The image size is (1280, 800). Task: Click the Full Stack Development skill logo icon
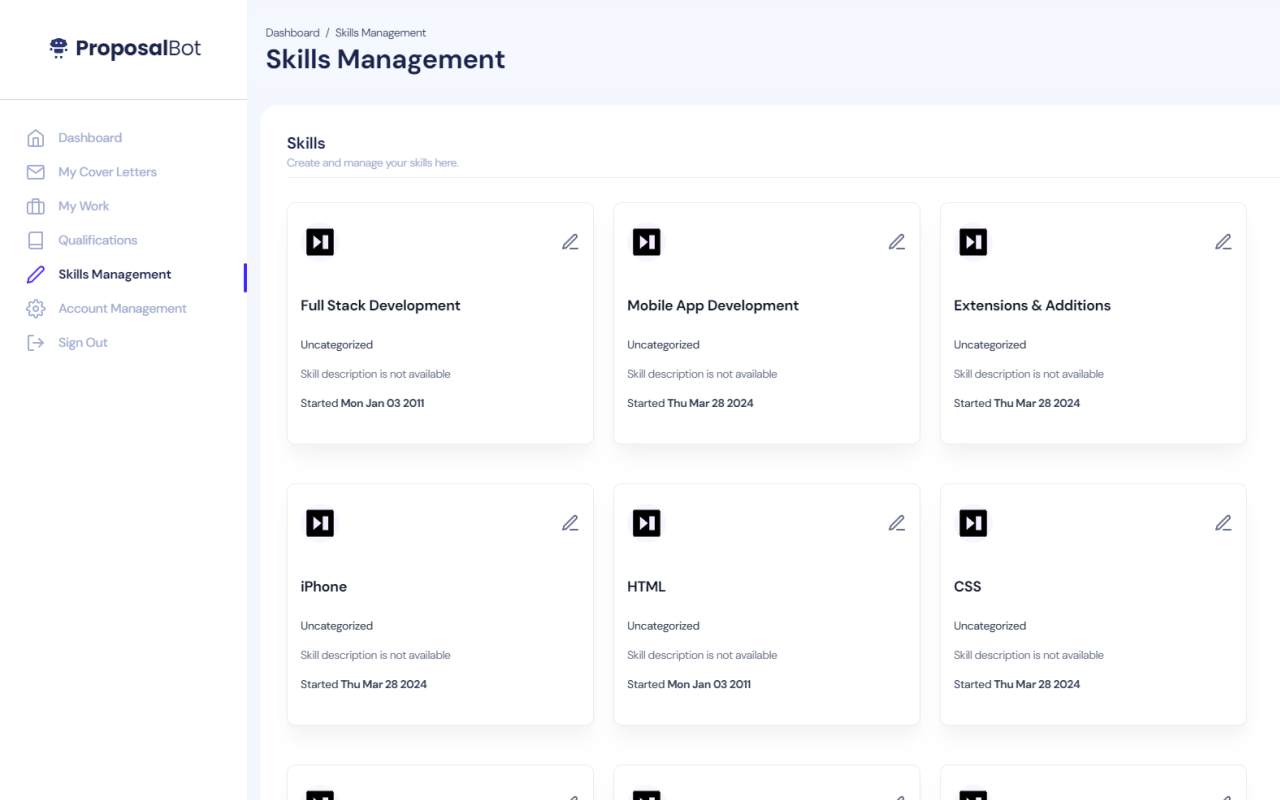(320, 242)
